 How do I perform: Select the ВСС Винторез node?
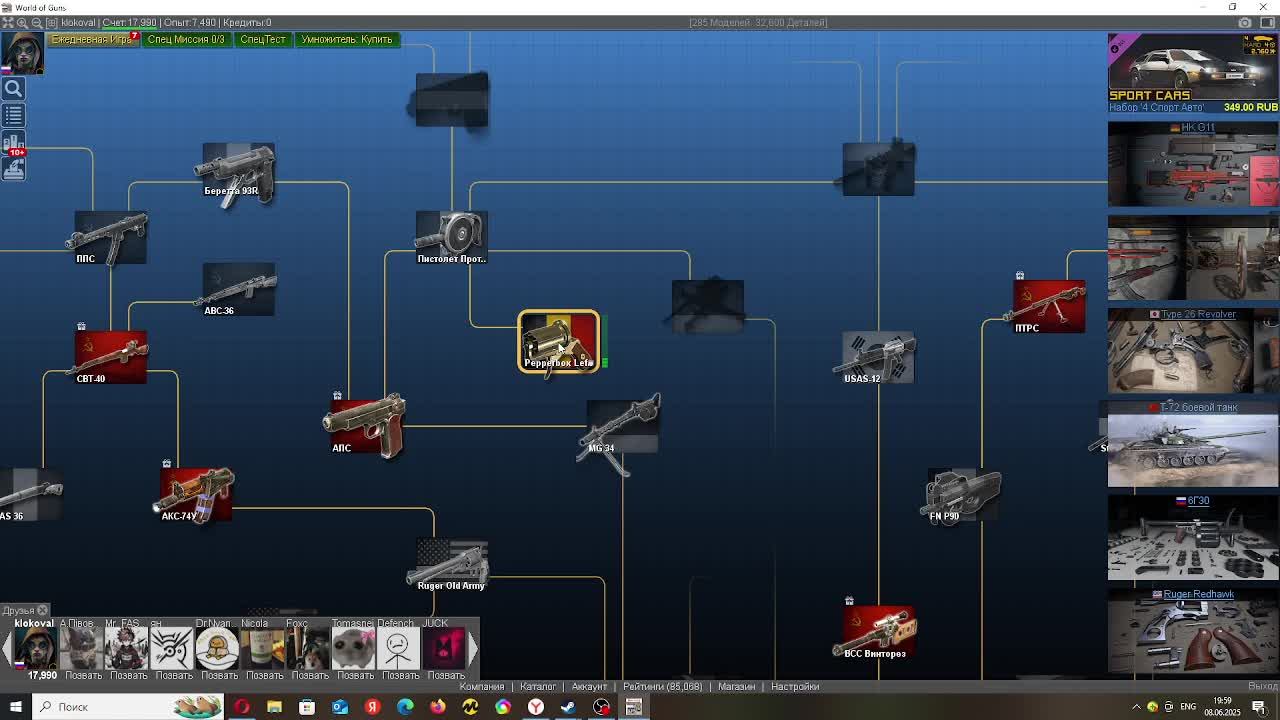(x=875, y=633)
